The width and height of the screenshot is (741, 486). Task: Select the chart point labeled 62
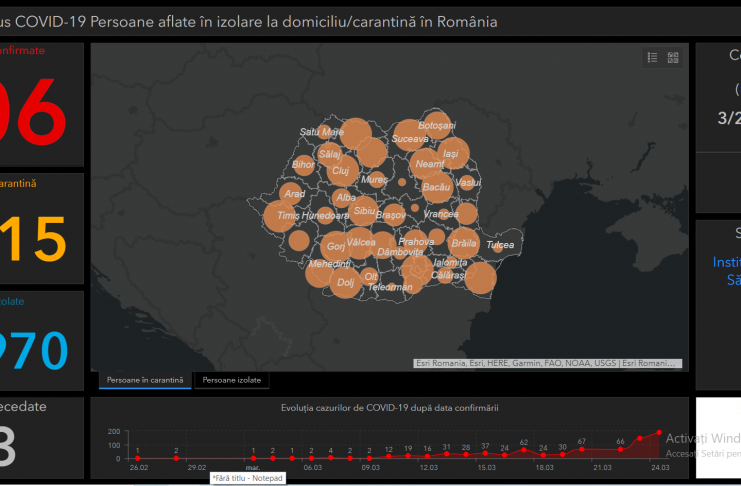click(x=524, y=453)
